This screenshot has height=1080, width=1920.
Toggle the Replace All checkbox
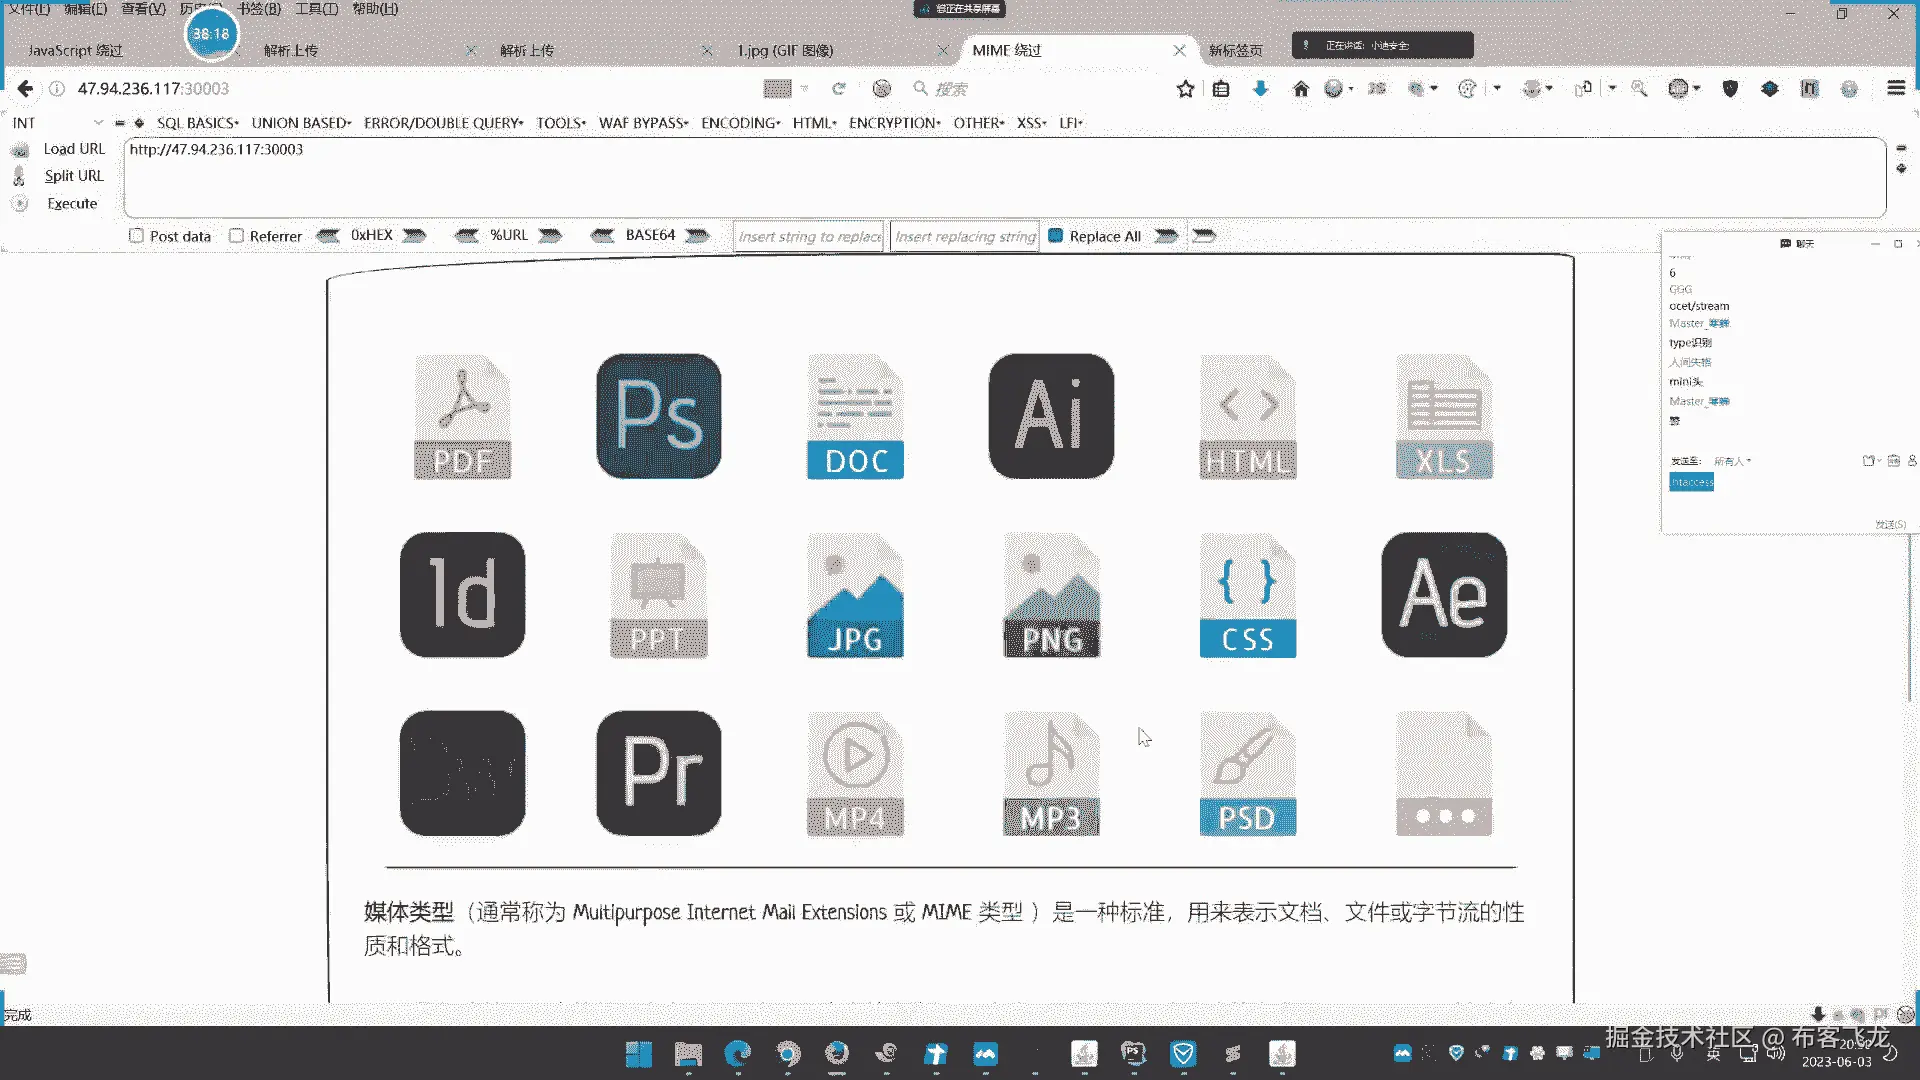[1055, 236]
